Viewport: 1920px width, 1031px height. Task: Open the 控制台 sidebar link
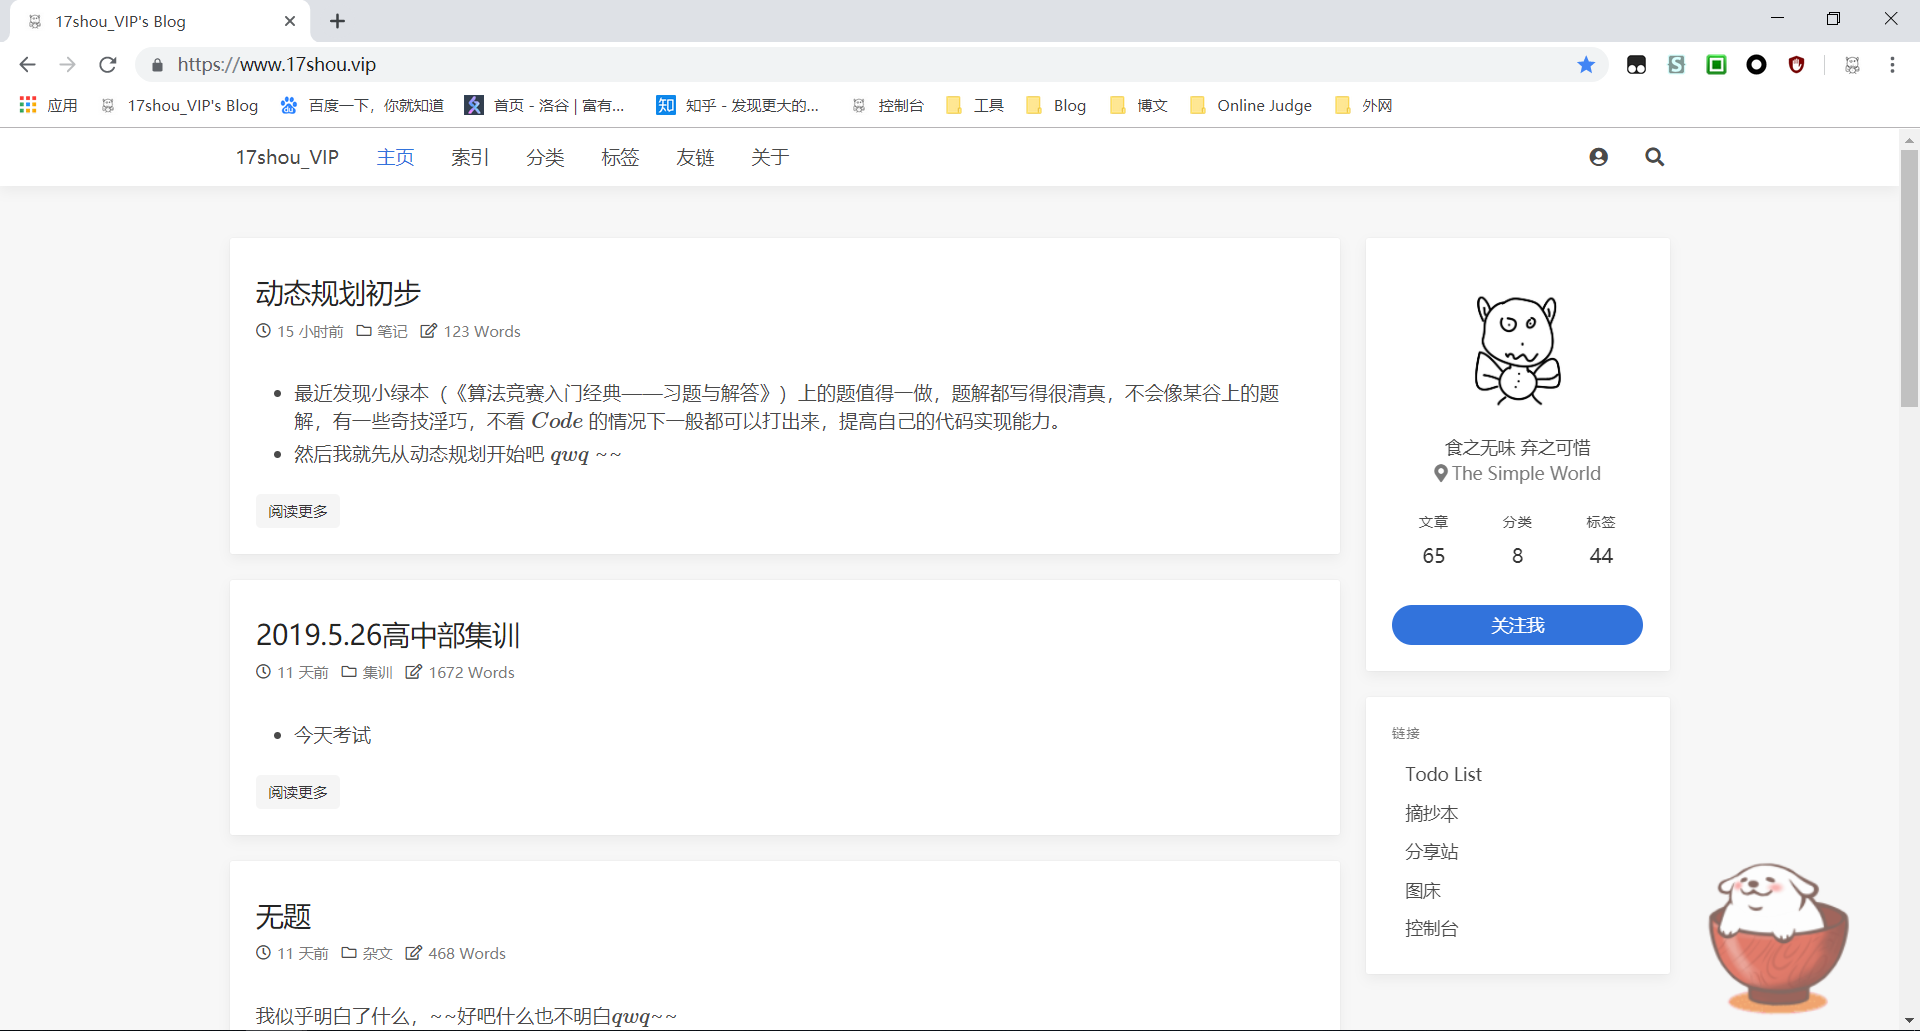click(1432, 928)
